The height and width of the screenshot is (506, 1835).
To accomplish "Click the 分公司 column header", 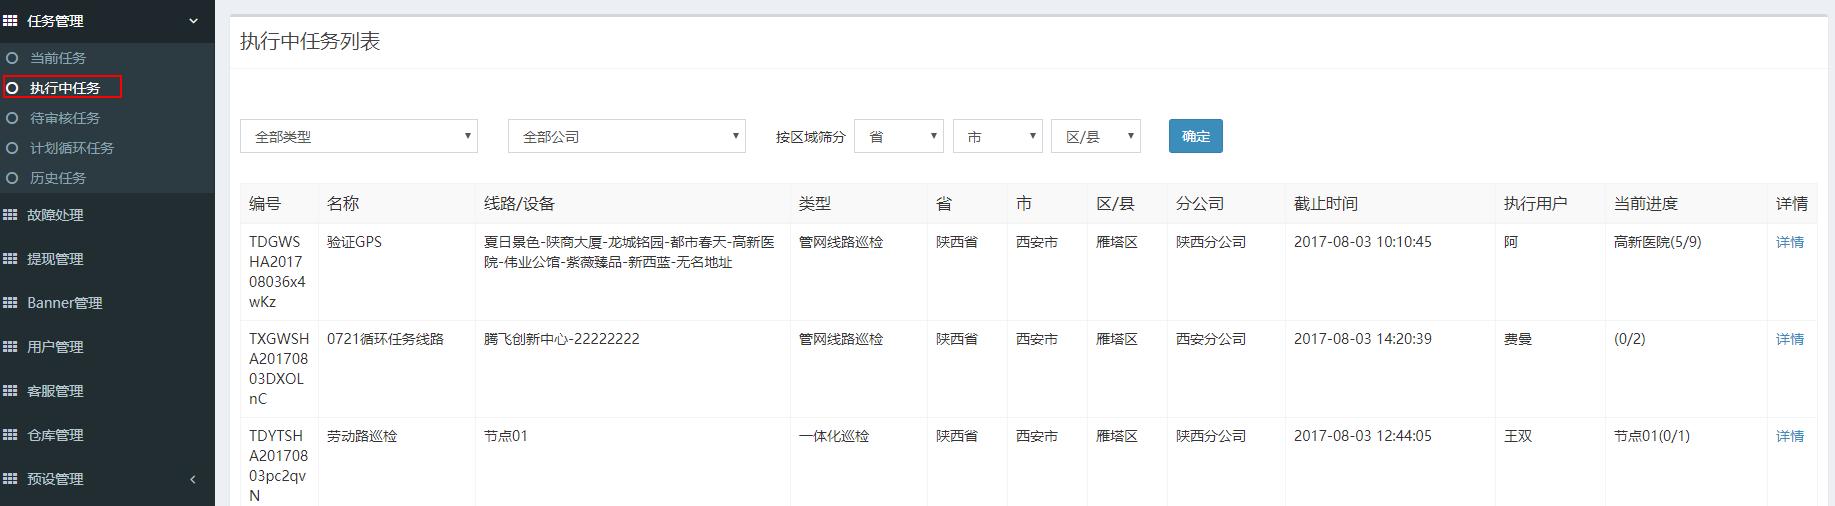I will coord(1200,203).
